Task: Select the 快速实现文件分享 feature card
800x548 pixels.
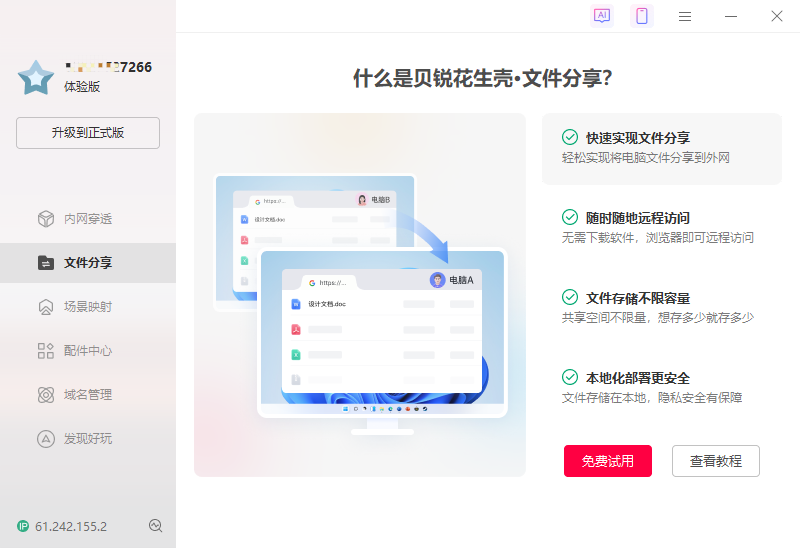Action: [662, 148]
